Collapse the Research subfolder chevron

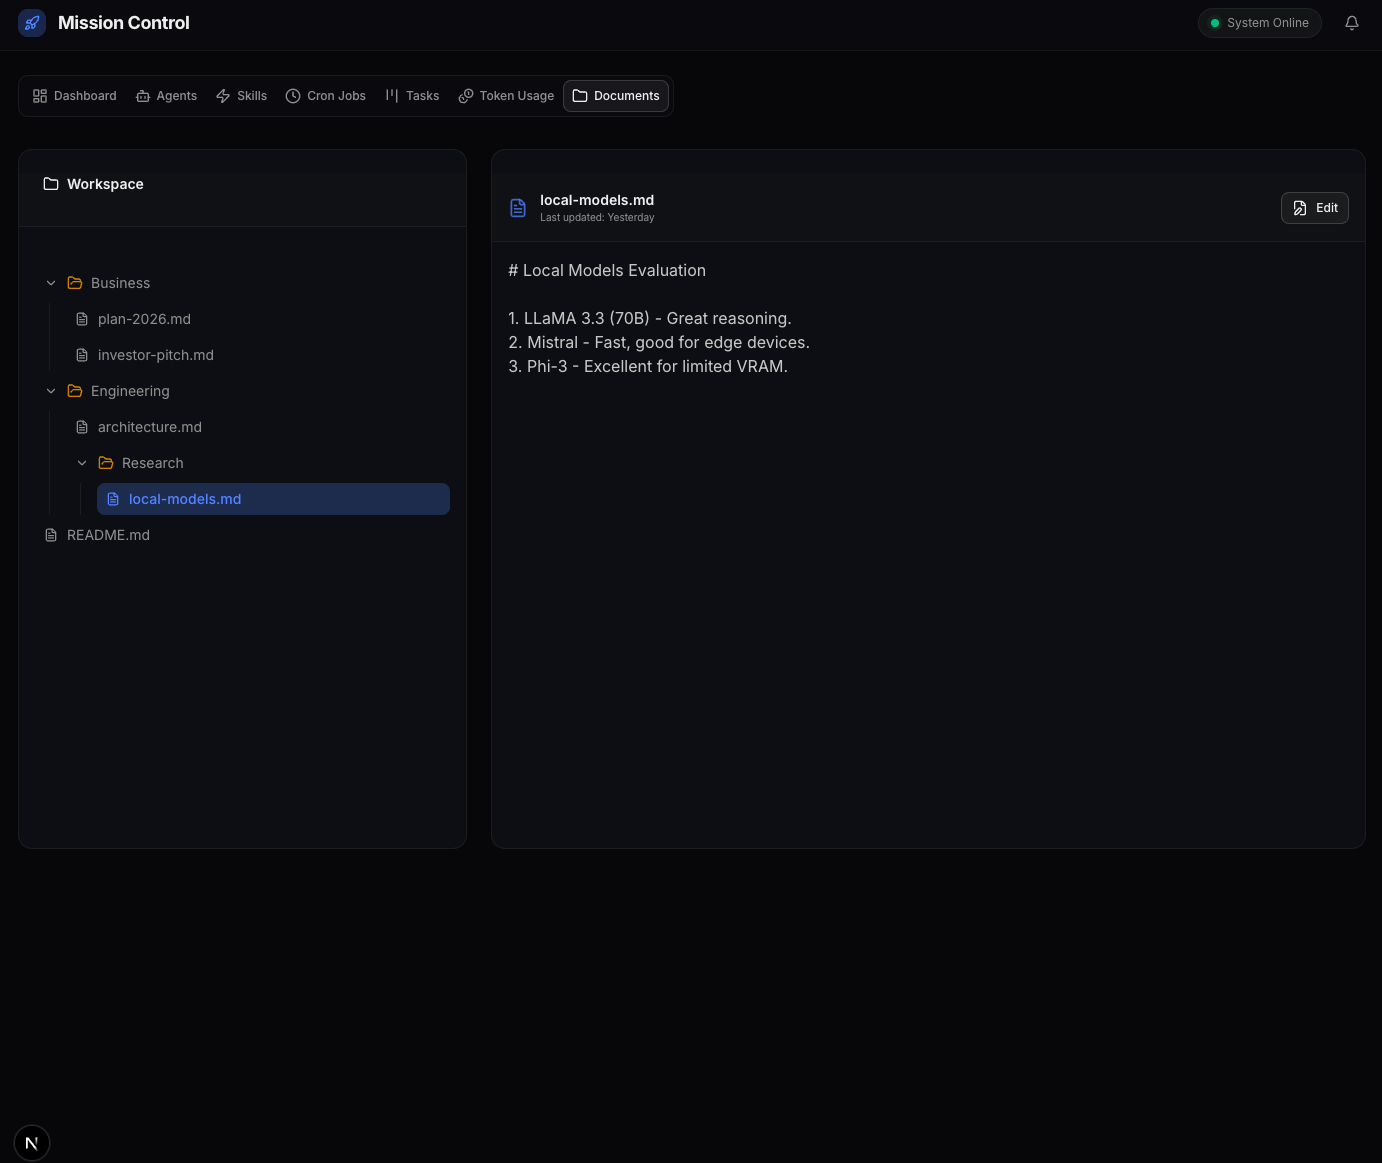tap(82, 463)
